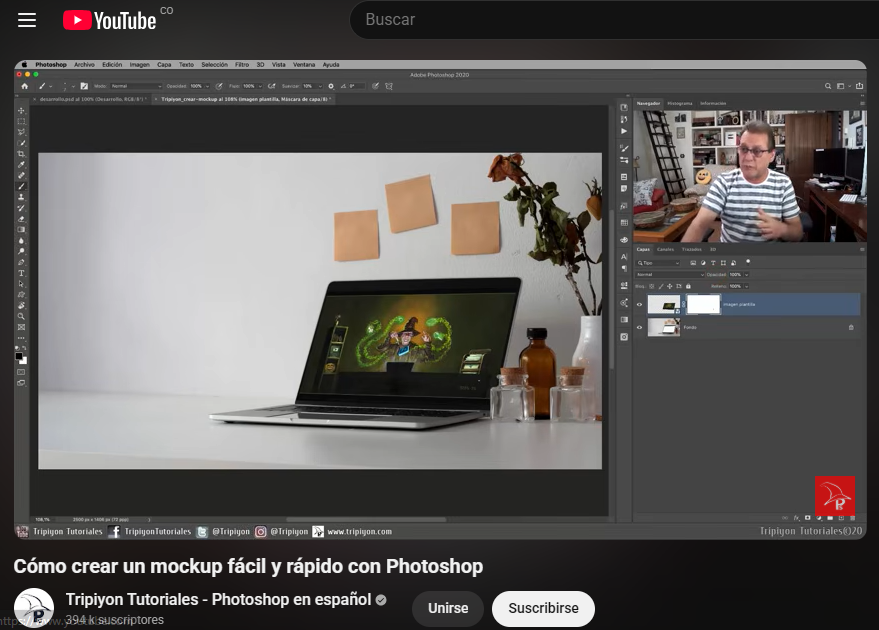Viewport: 879px width, 630px height.
Task: Click the Photoshop search magnifier icon
Action: point(827,86)
